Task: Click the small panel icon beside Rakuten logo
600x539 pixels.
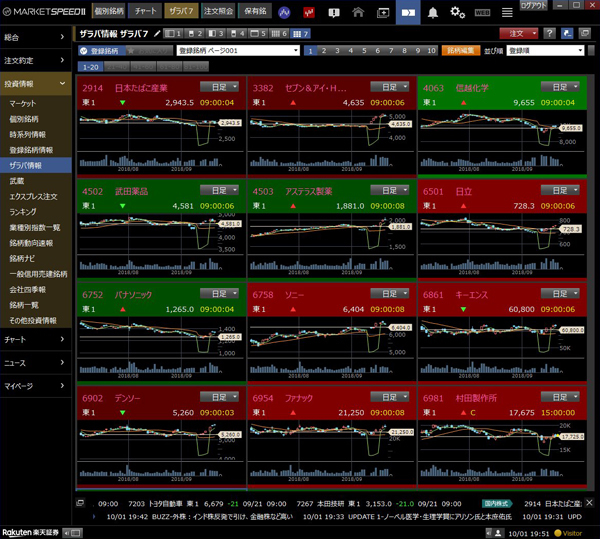Action: (x=73, y=532)
